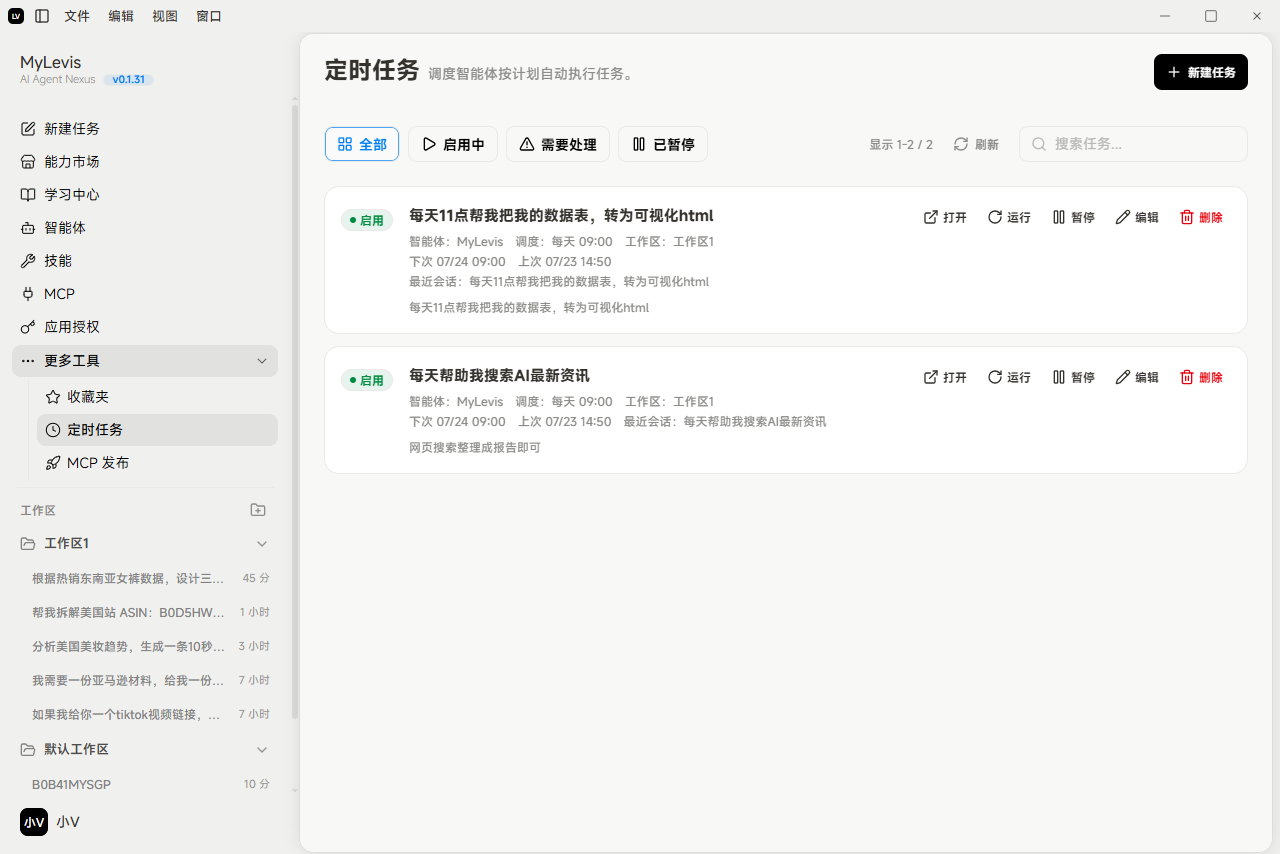Screen dimensions: 1280x854
Task: Focus the 搜索任务 search field
Action: [x=1133, y=144]
